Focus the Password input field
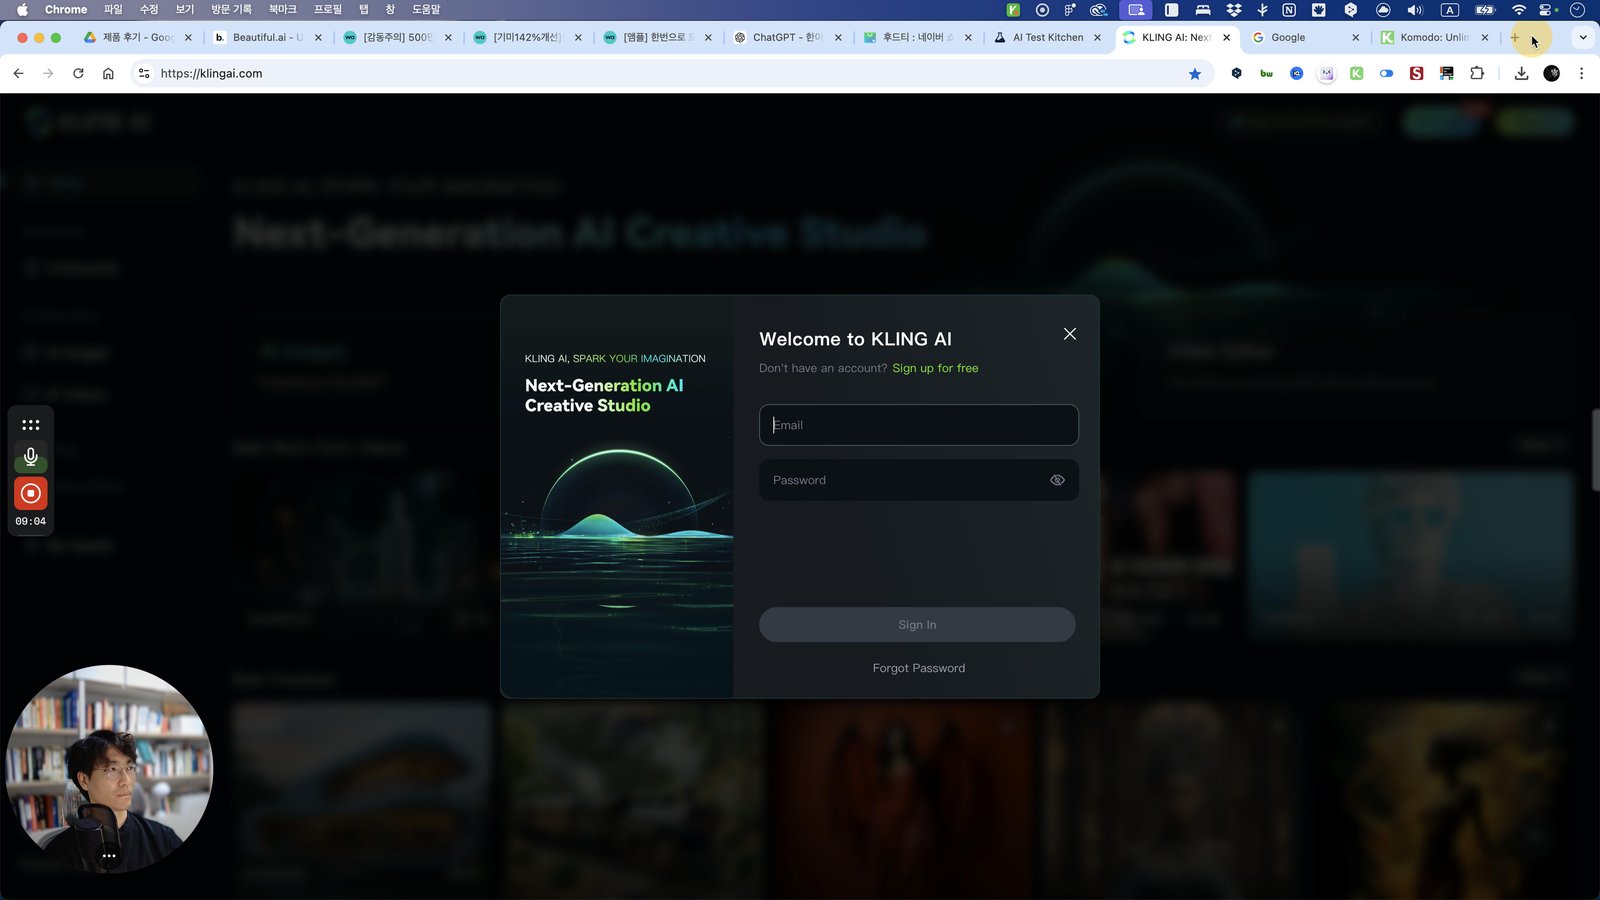This screenshot has width=1600, height=900. coord(918,480)
